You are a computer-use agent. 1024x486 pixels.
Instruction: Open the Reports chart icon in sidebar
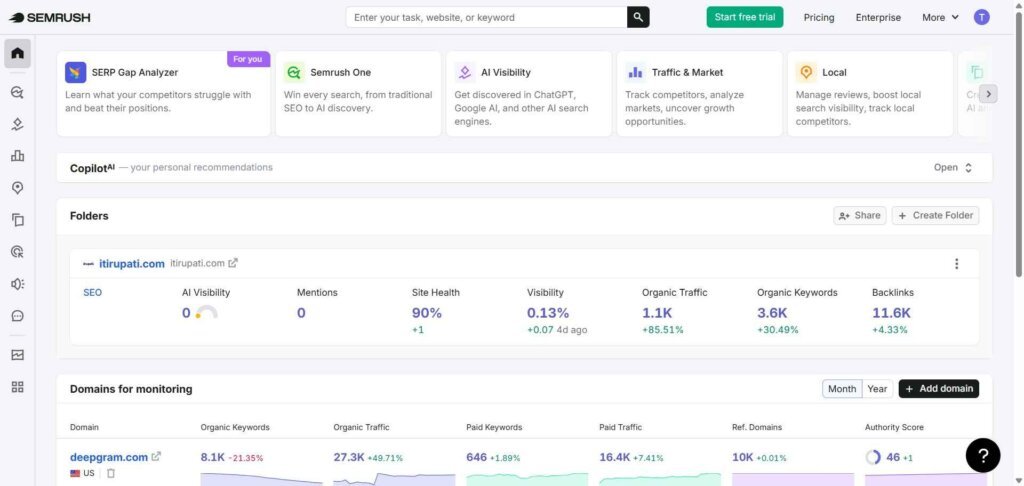18,355
